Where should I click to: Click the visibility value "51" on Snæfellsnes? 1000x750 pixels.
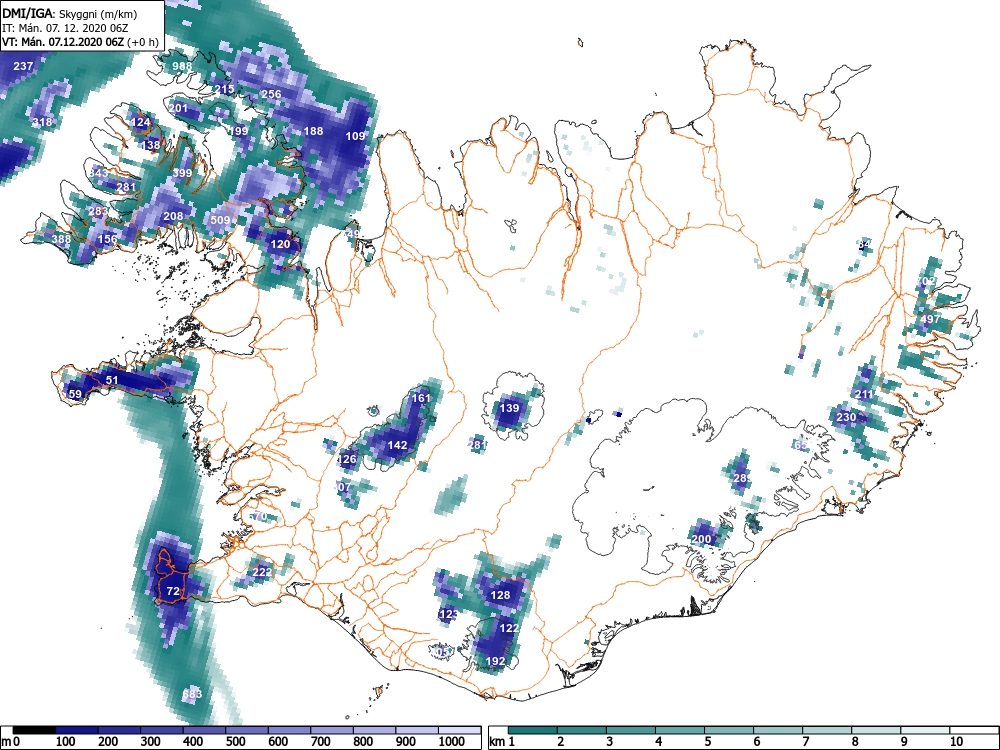[112, 380]
